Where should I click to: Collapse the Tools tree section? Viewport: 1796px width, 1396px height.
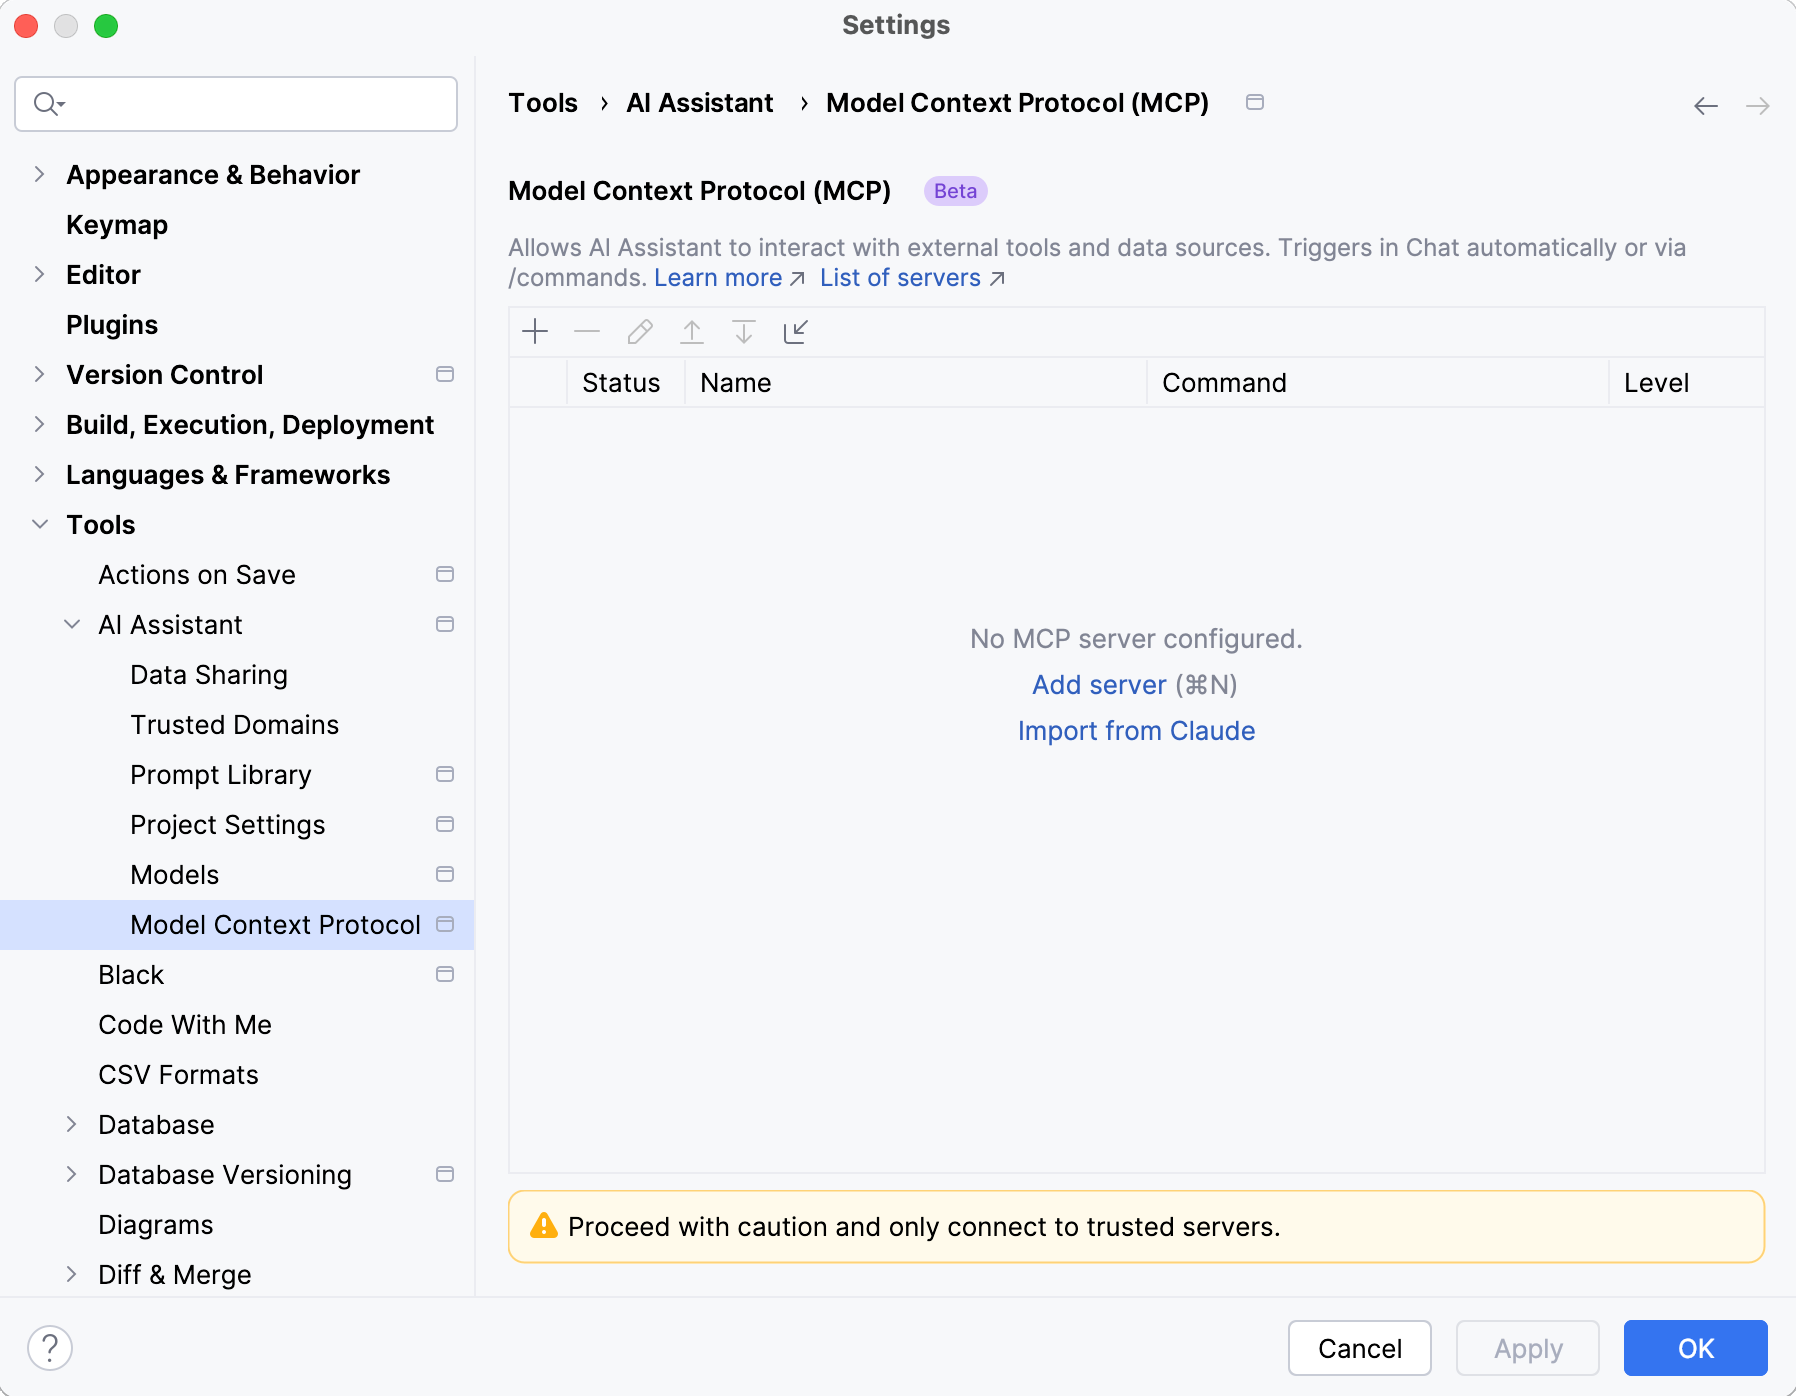[x=40, y=525]
